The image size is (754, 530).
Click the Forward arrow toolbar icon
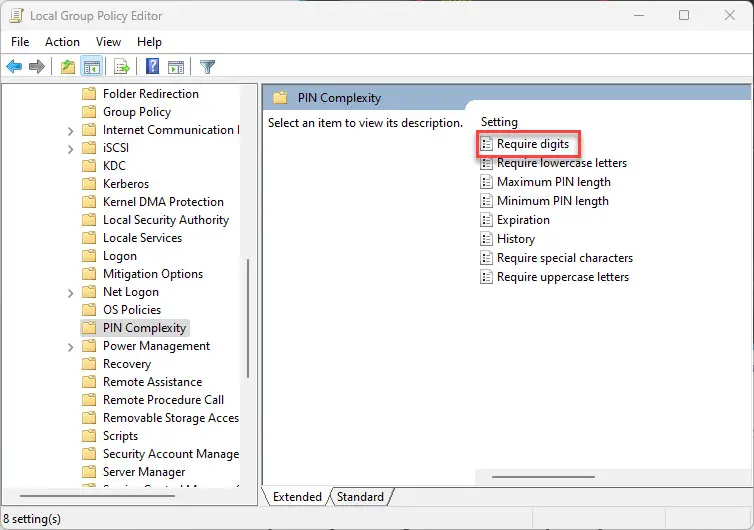[37, 66]
